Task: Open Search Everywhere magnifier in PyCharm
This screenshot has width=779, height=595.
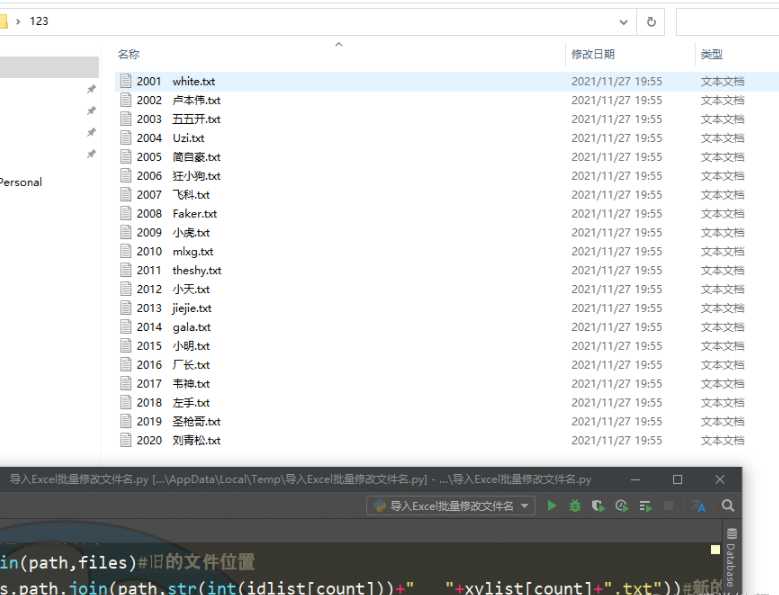Action: [727, 506]
